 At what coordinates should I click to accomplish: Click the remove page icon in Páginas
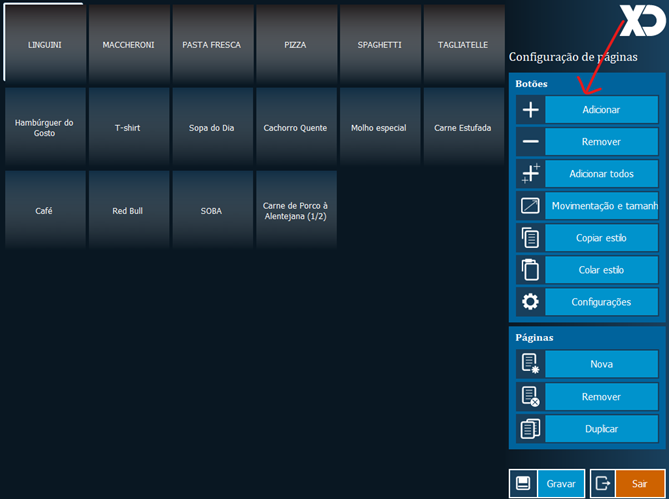530,397
